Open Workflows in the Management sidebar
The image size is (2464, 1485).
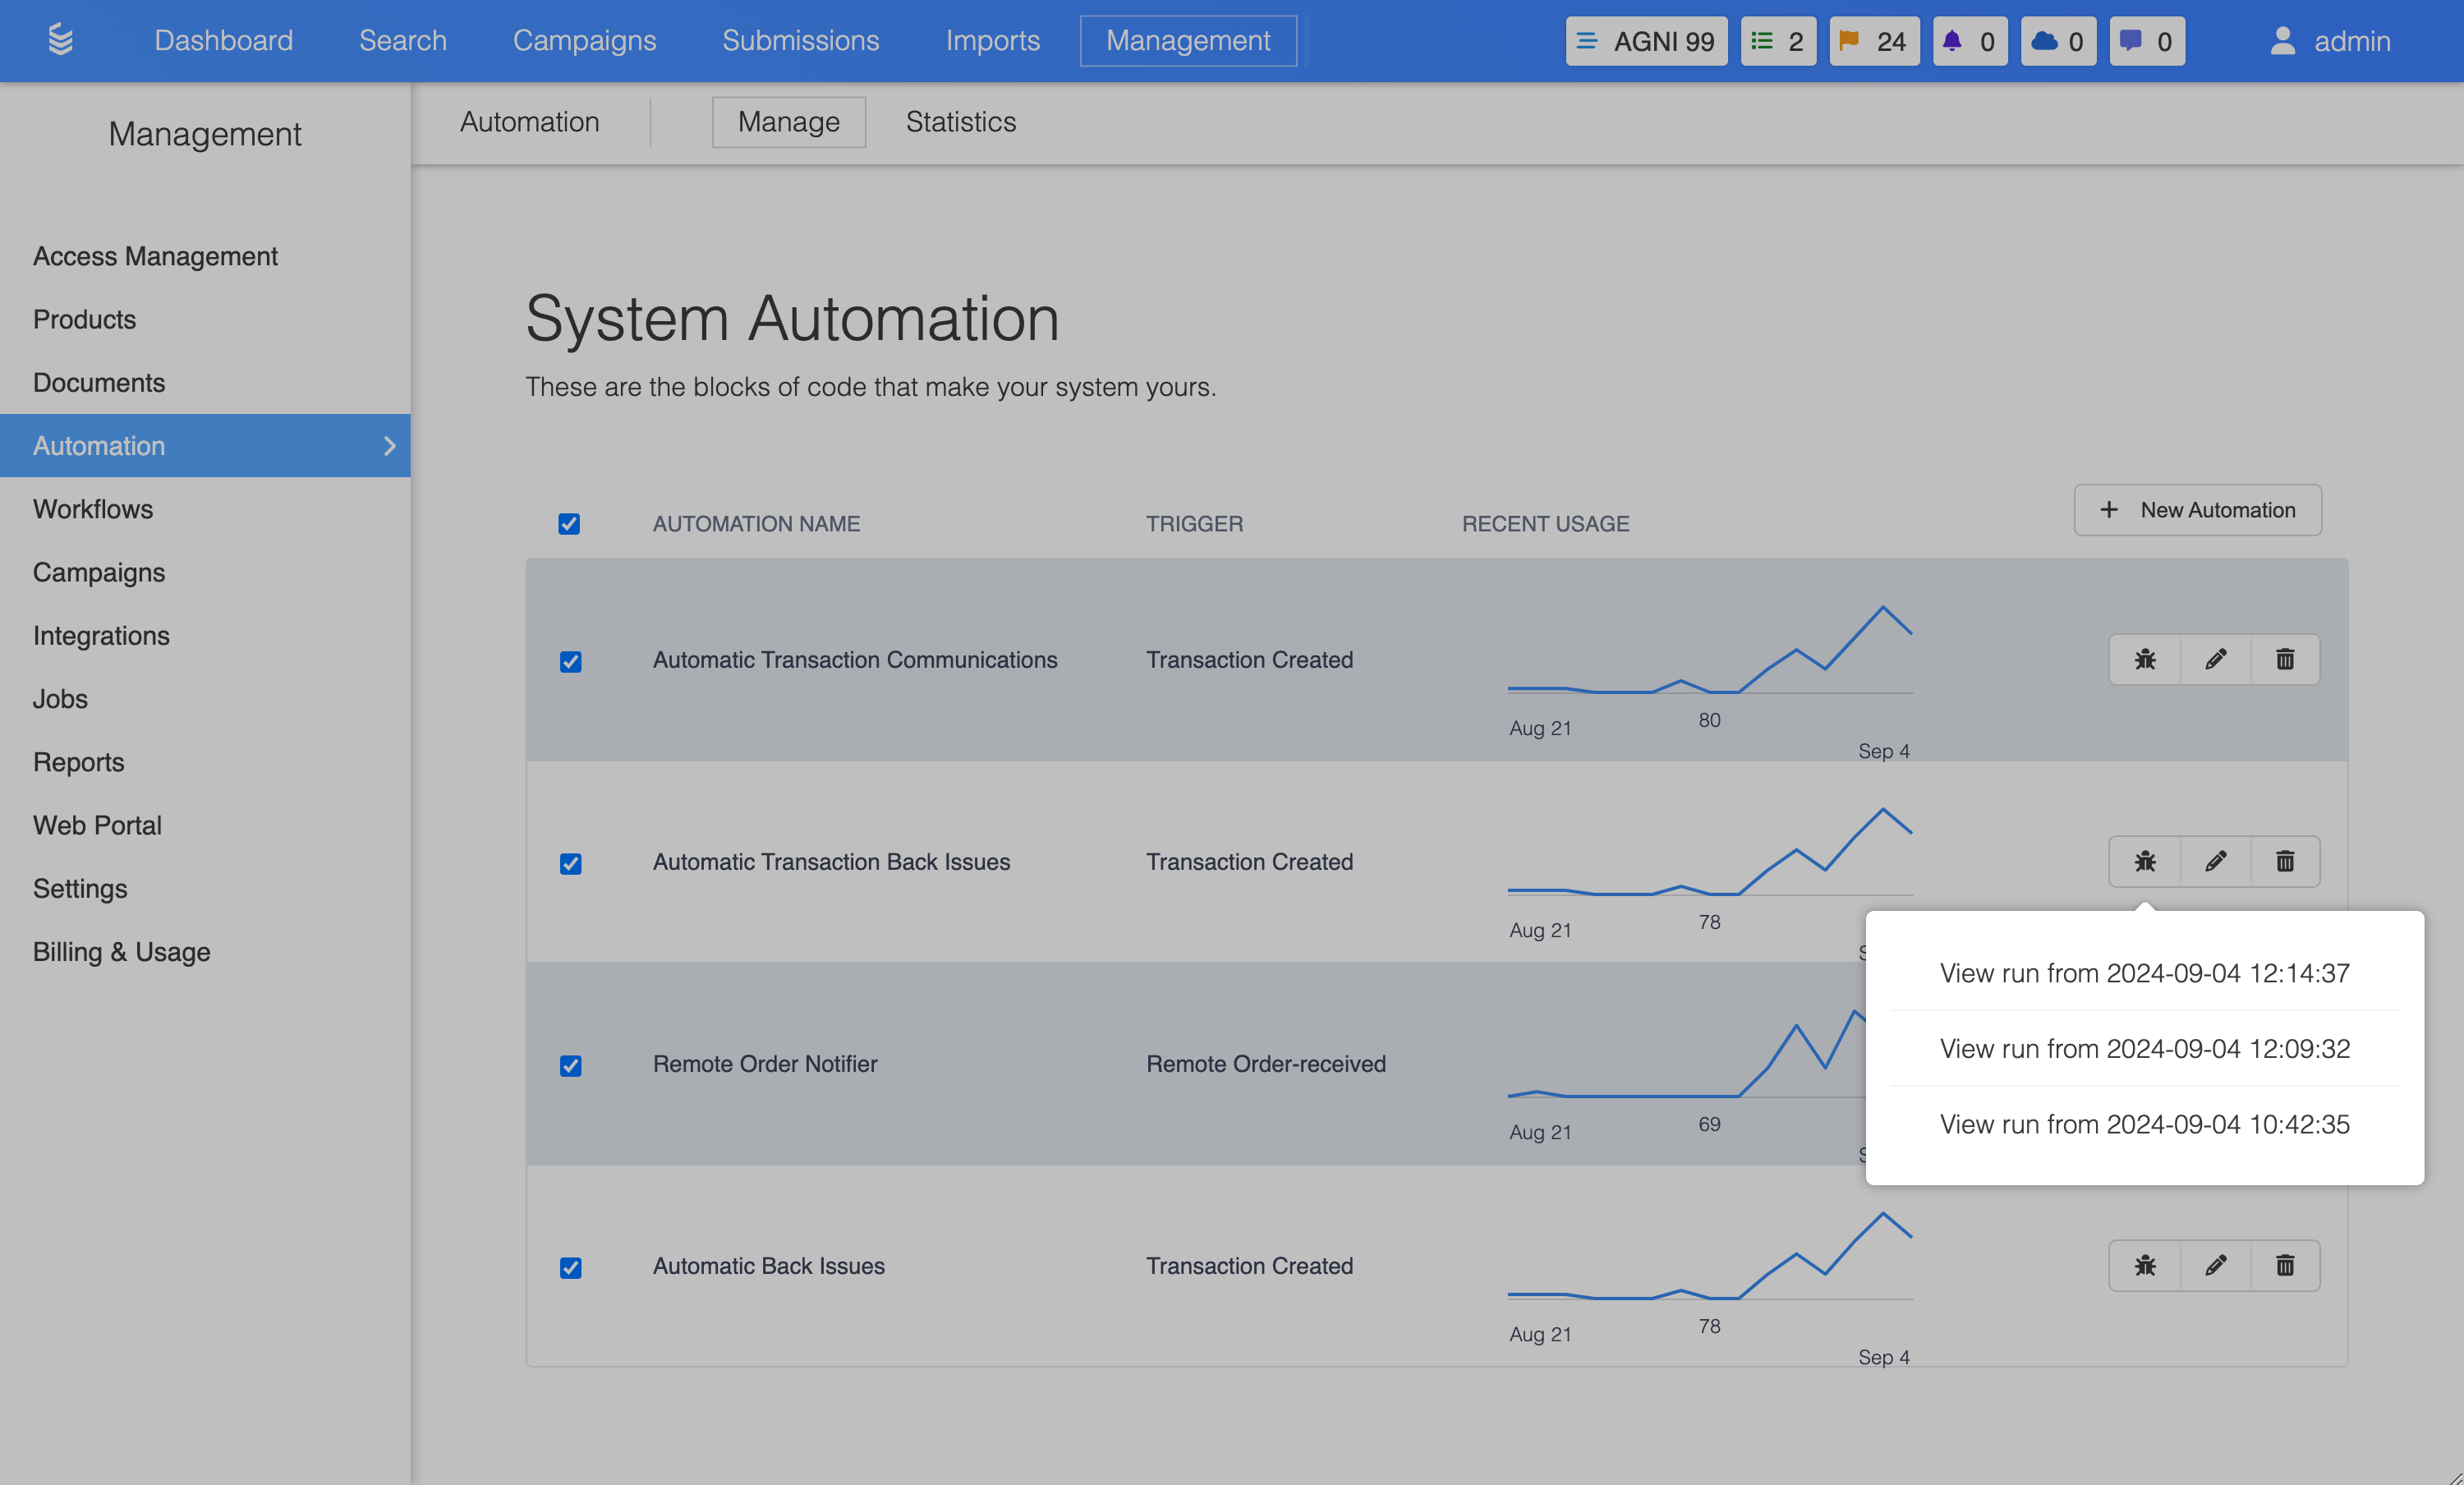pyautogui.click(x=93, y=509)
